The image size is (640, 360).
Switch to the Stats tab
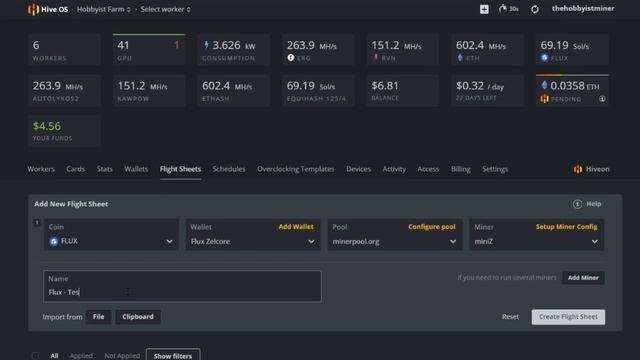pos(104,169)
